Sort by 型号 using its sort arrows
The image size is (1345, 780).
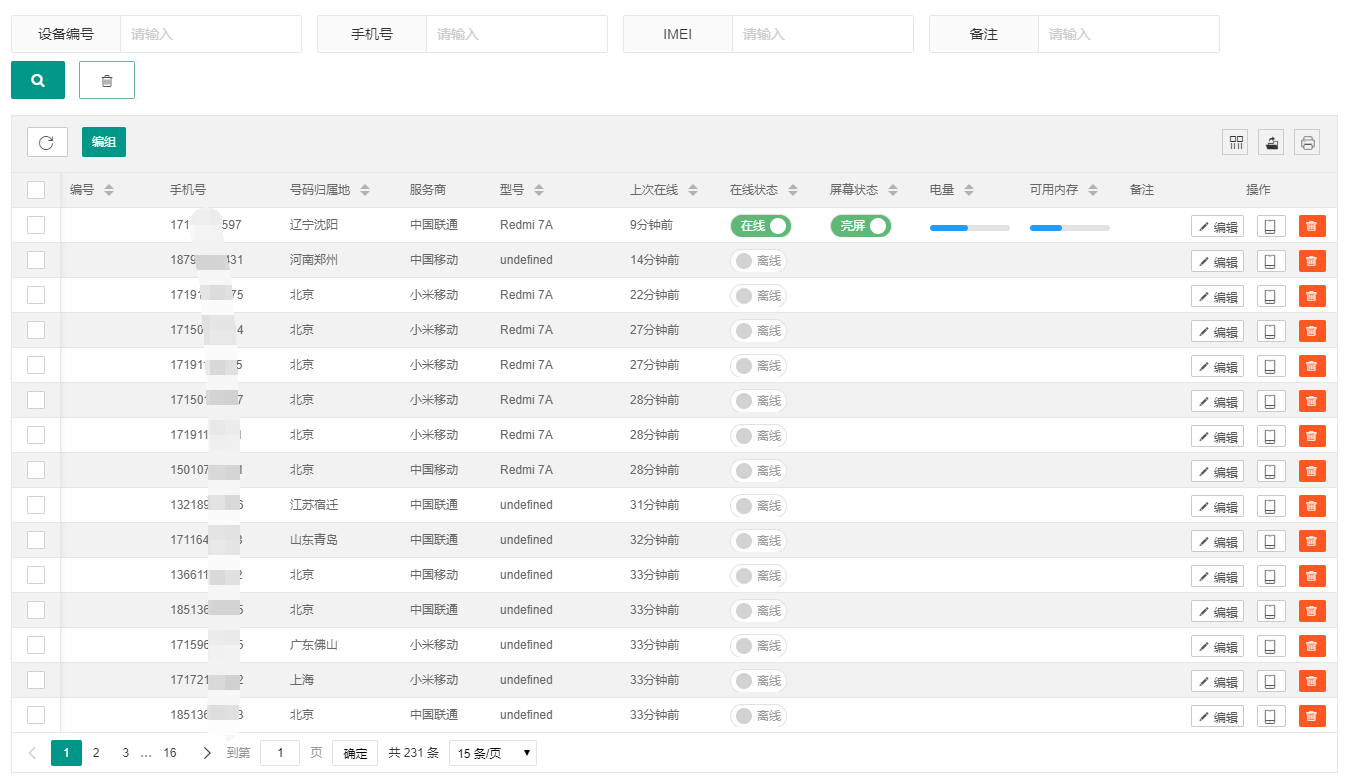click(539, 190)
